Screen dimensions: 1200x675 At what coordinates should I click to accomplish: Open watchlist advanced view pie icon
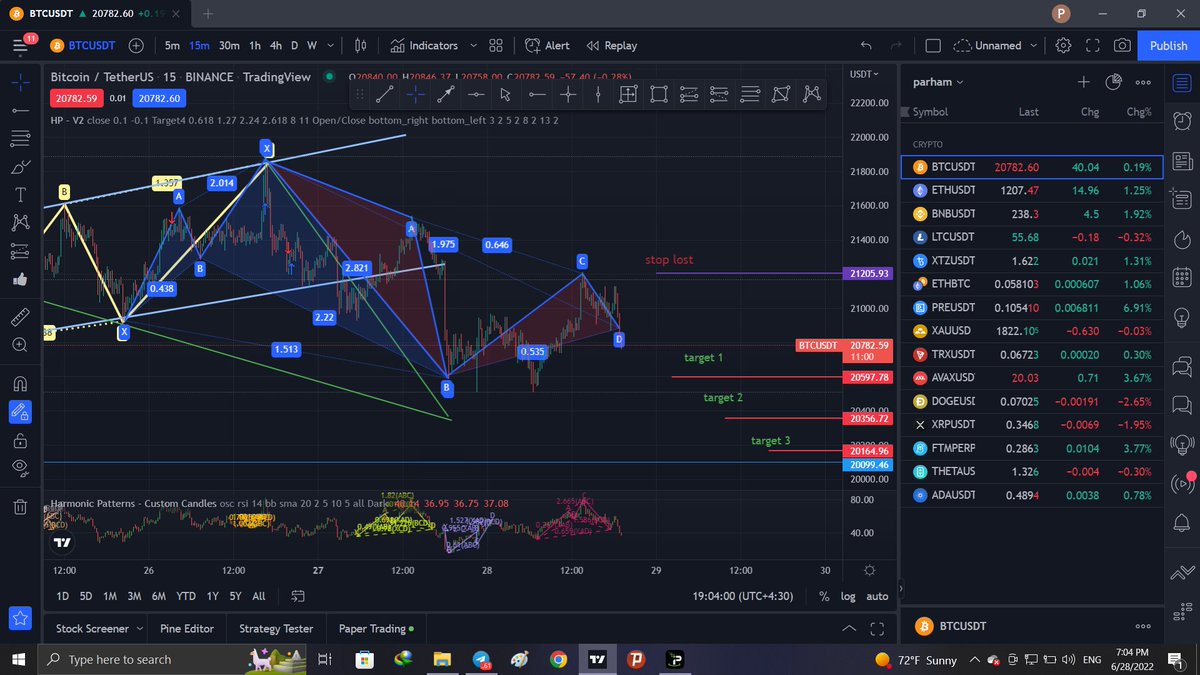(1113, 82)
